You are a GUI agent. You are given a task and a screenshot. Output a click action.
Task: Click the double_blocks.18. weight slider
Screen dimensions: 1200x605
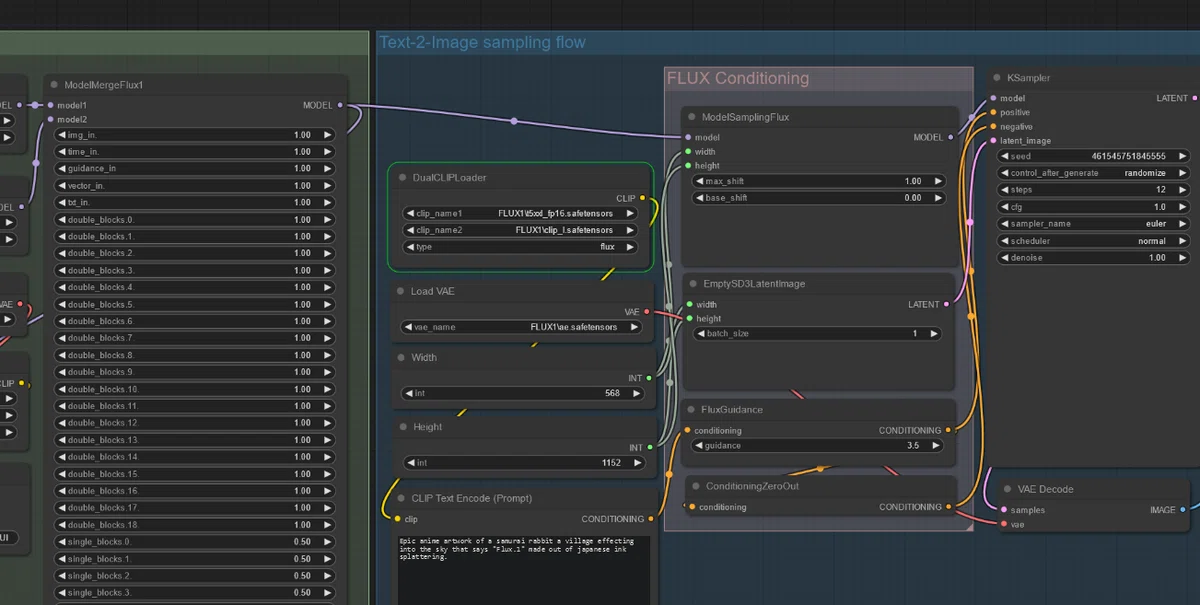tap(193, 525)
